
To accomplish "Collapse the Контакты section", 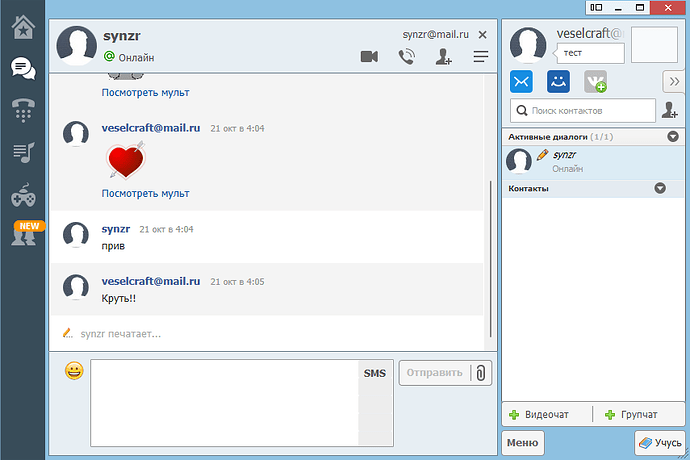I will [659, 188].
